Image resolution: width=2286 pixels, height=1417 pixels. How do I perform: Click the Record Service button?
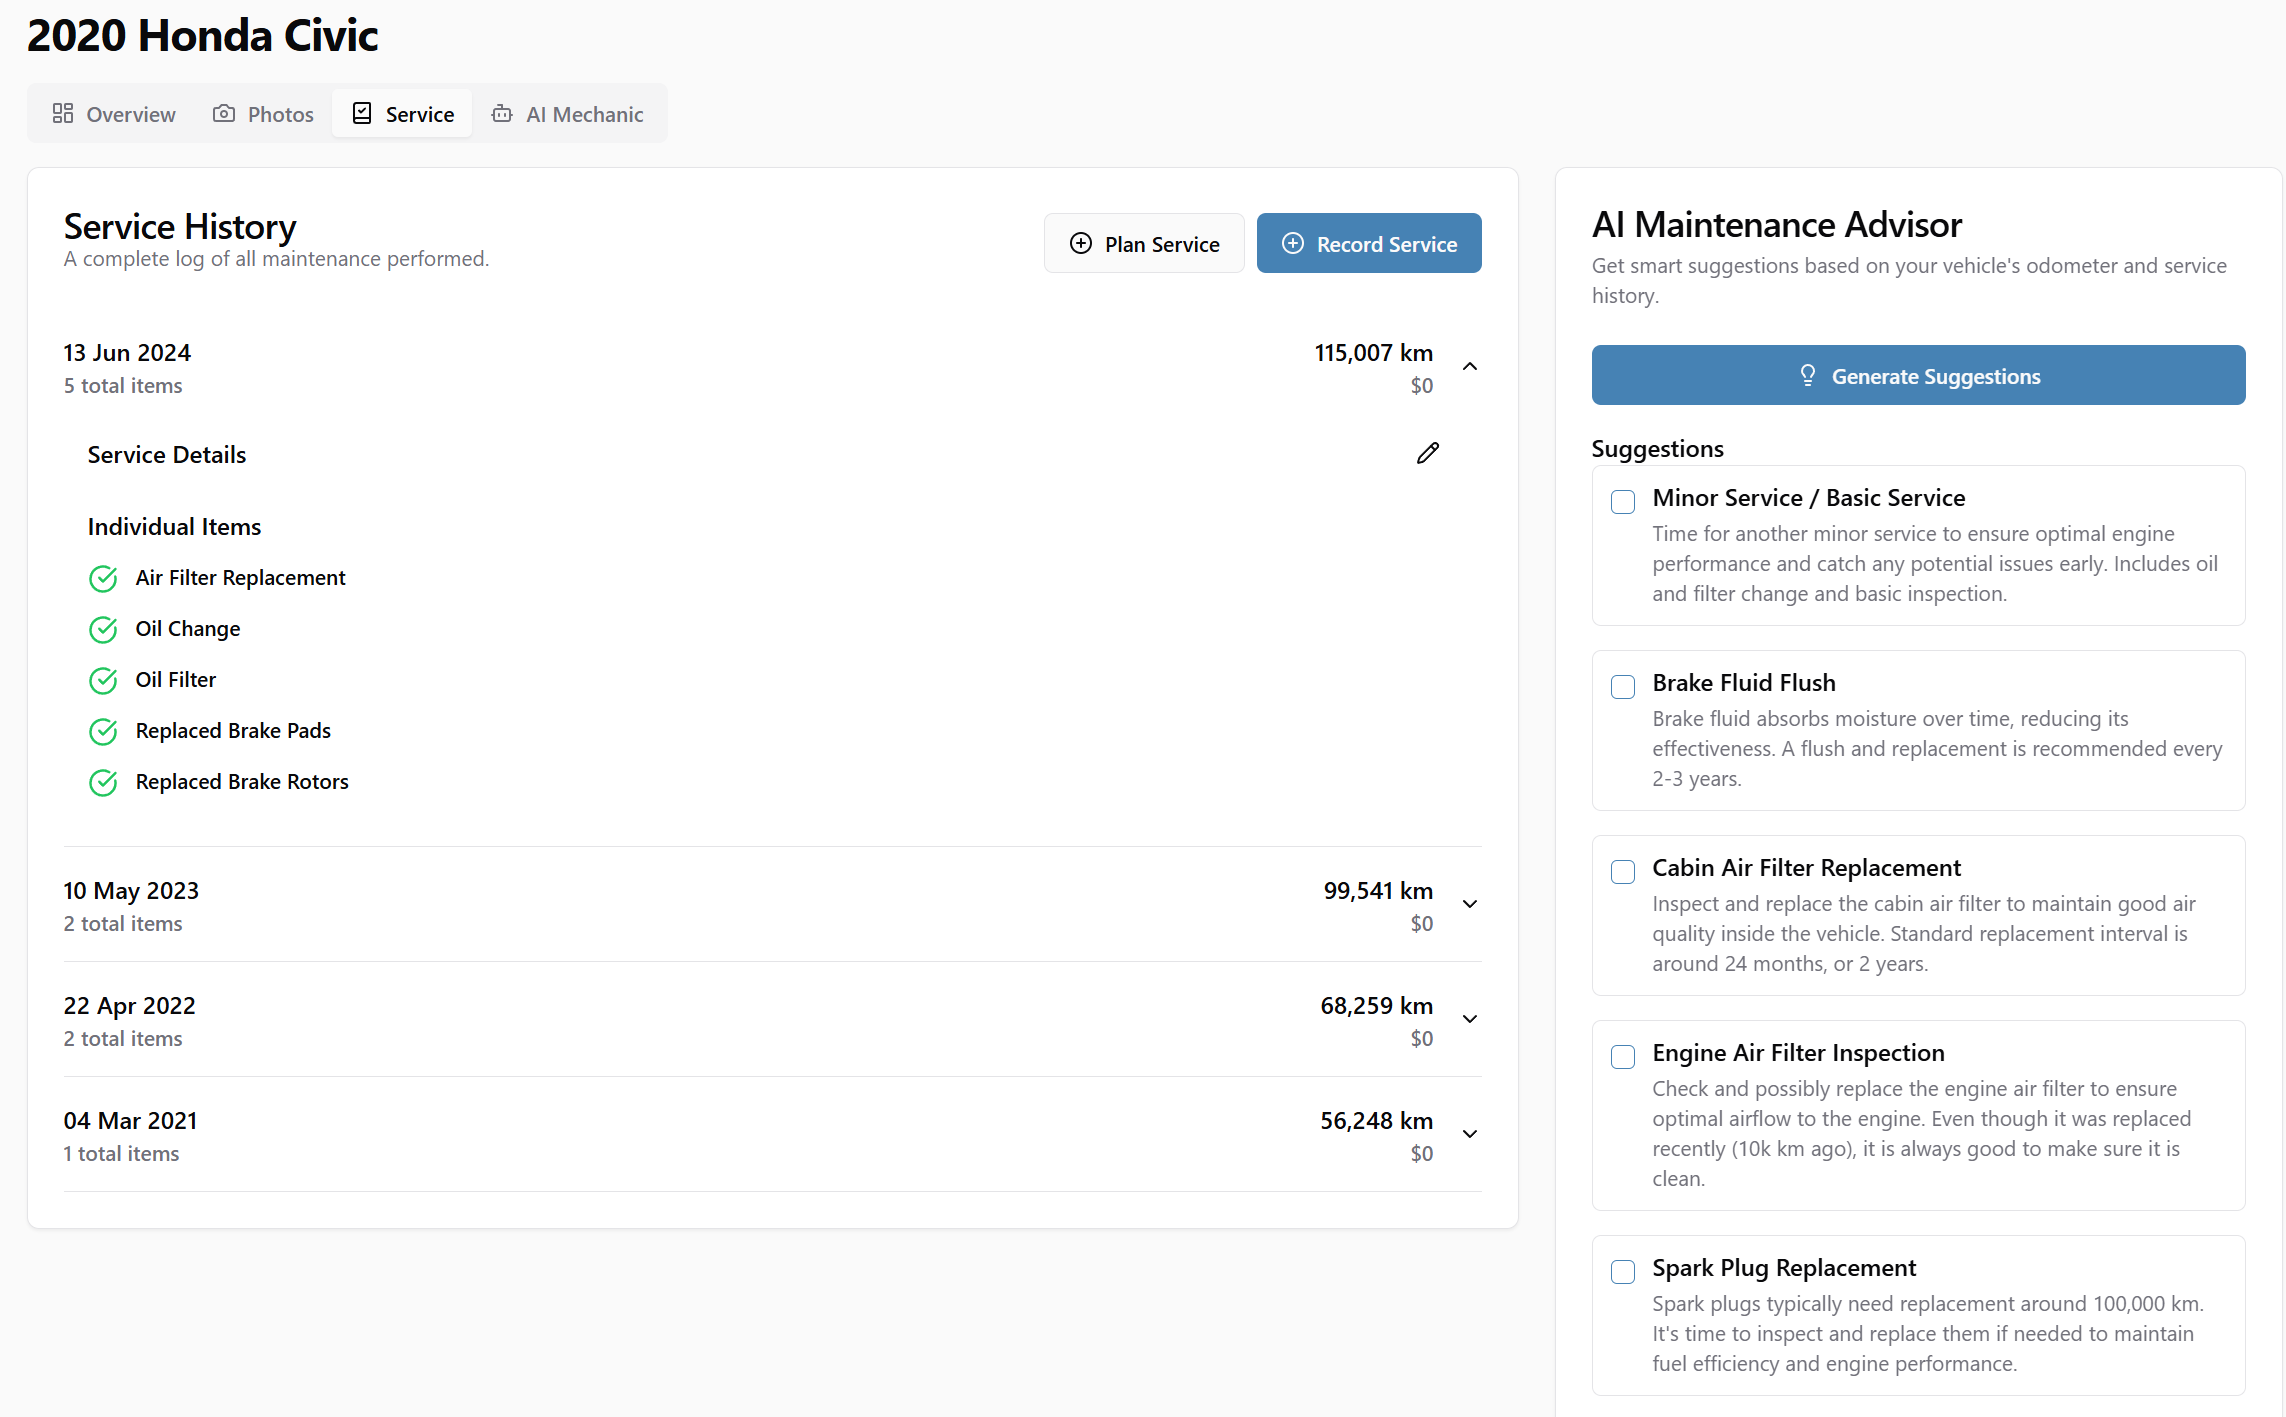pyautogui.click(x=1368, y=243)
